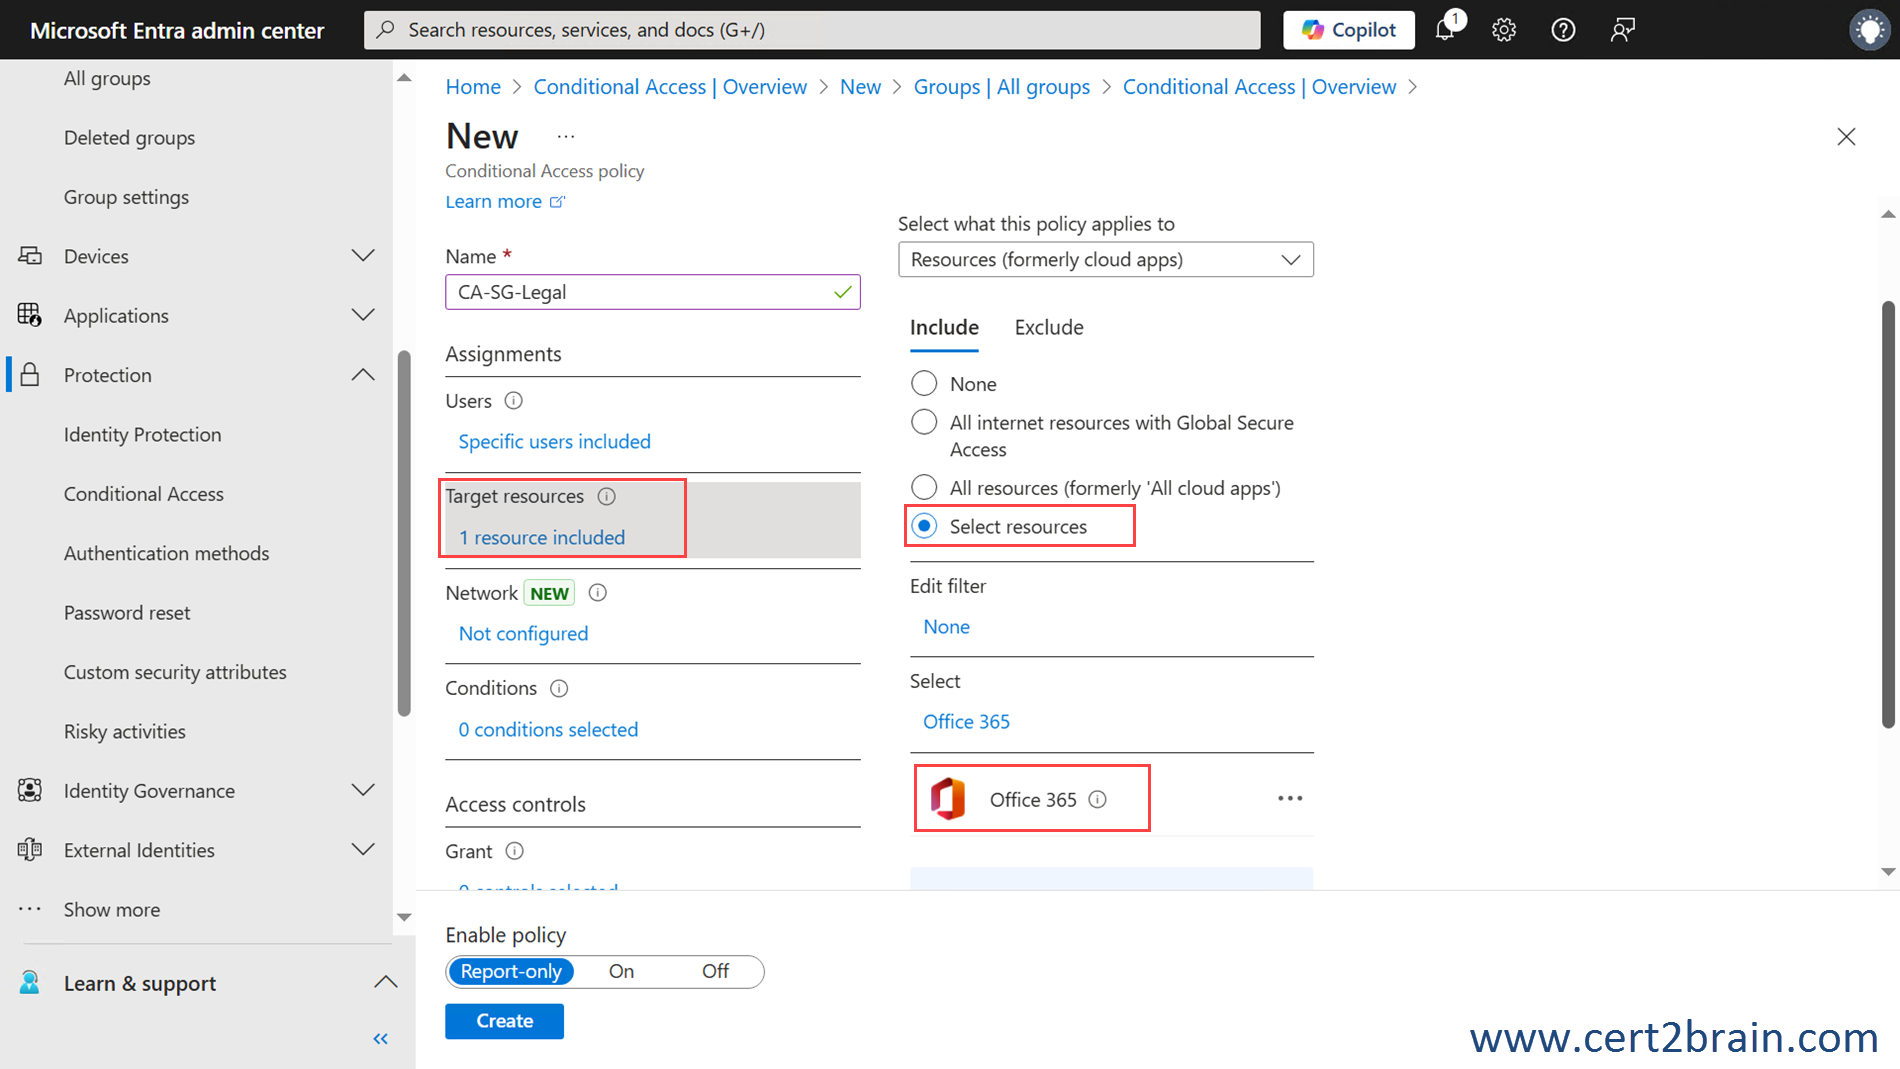The image size is (1900, 1069).
Task: Click the Select Office 365 link
Action: 966,721
